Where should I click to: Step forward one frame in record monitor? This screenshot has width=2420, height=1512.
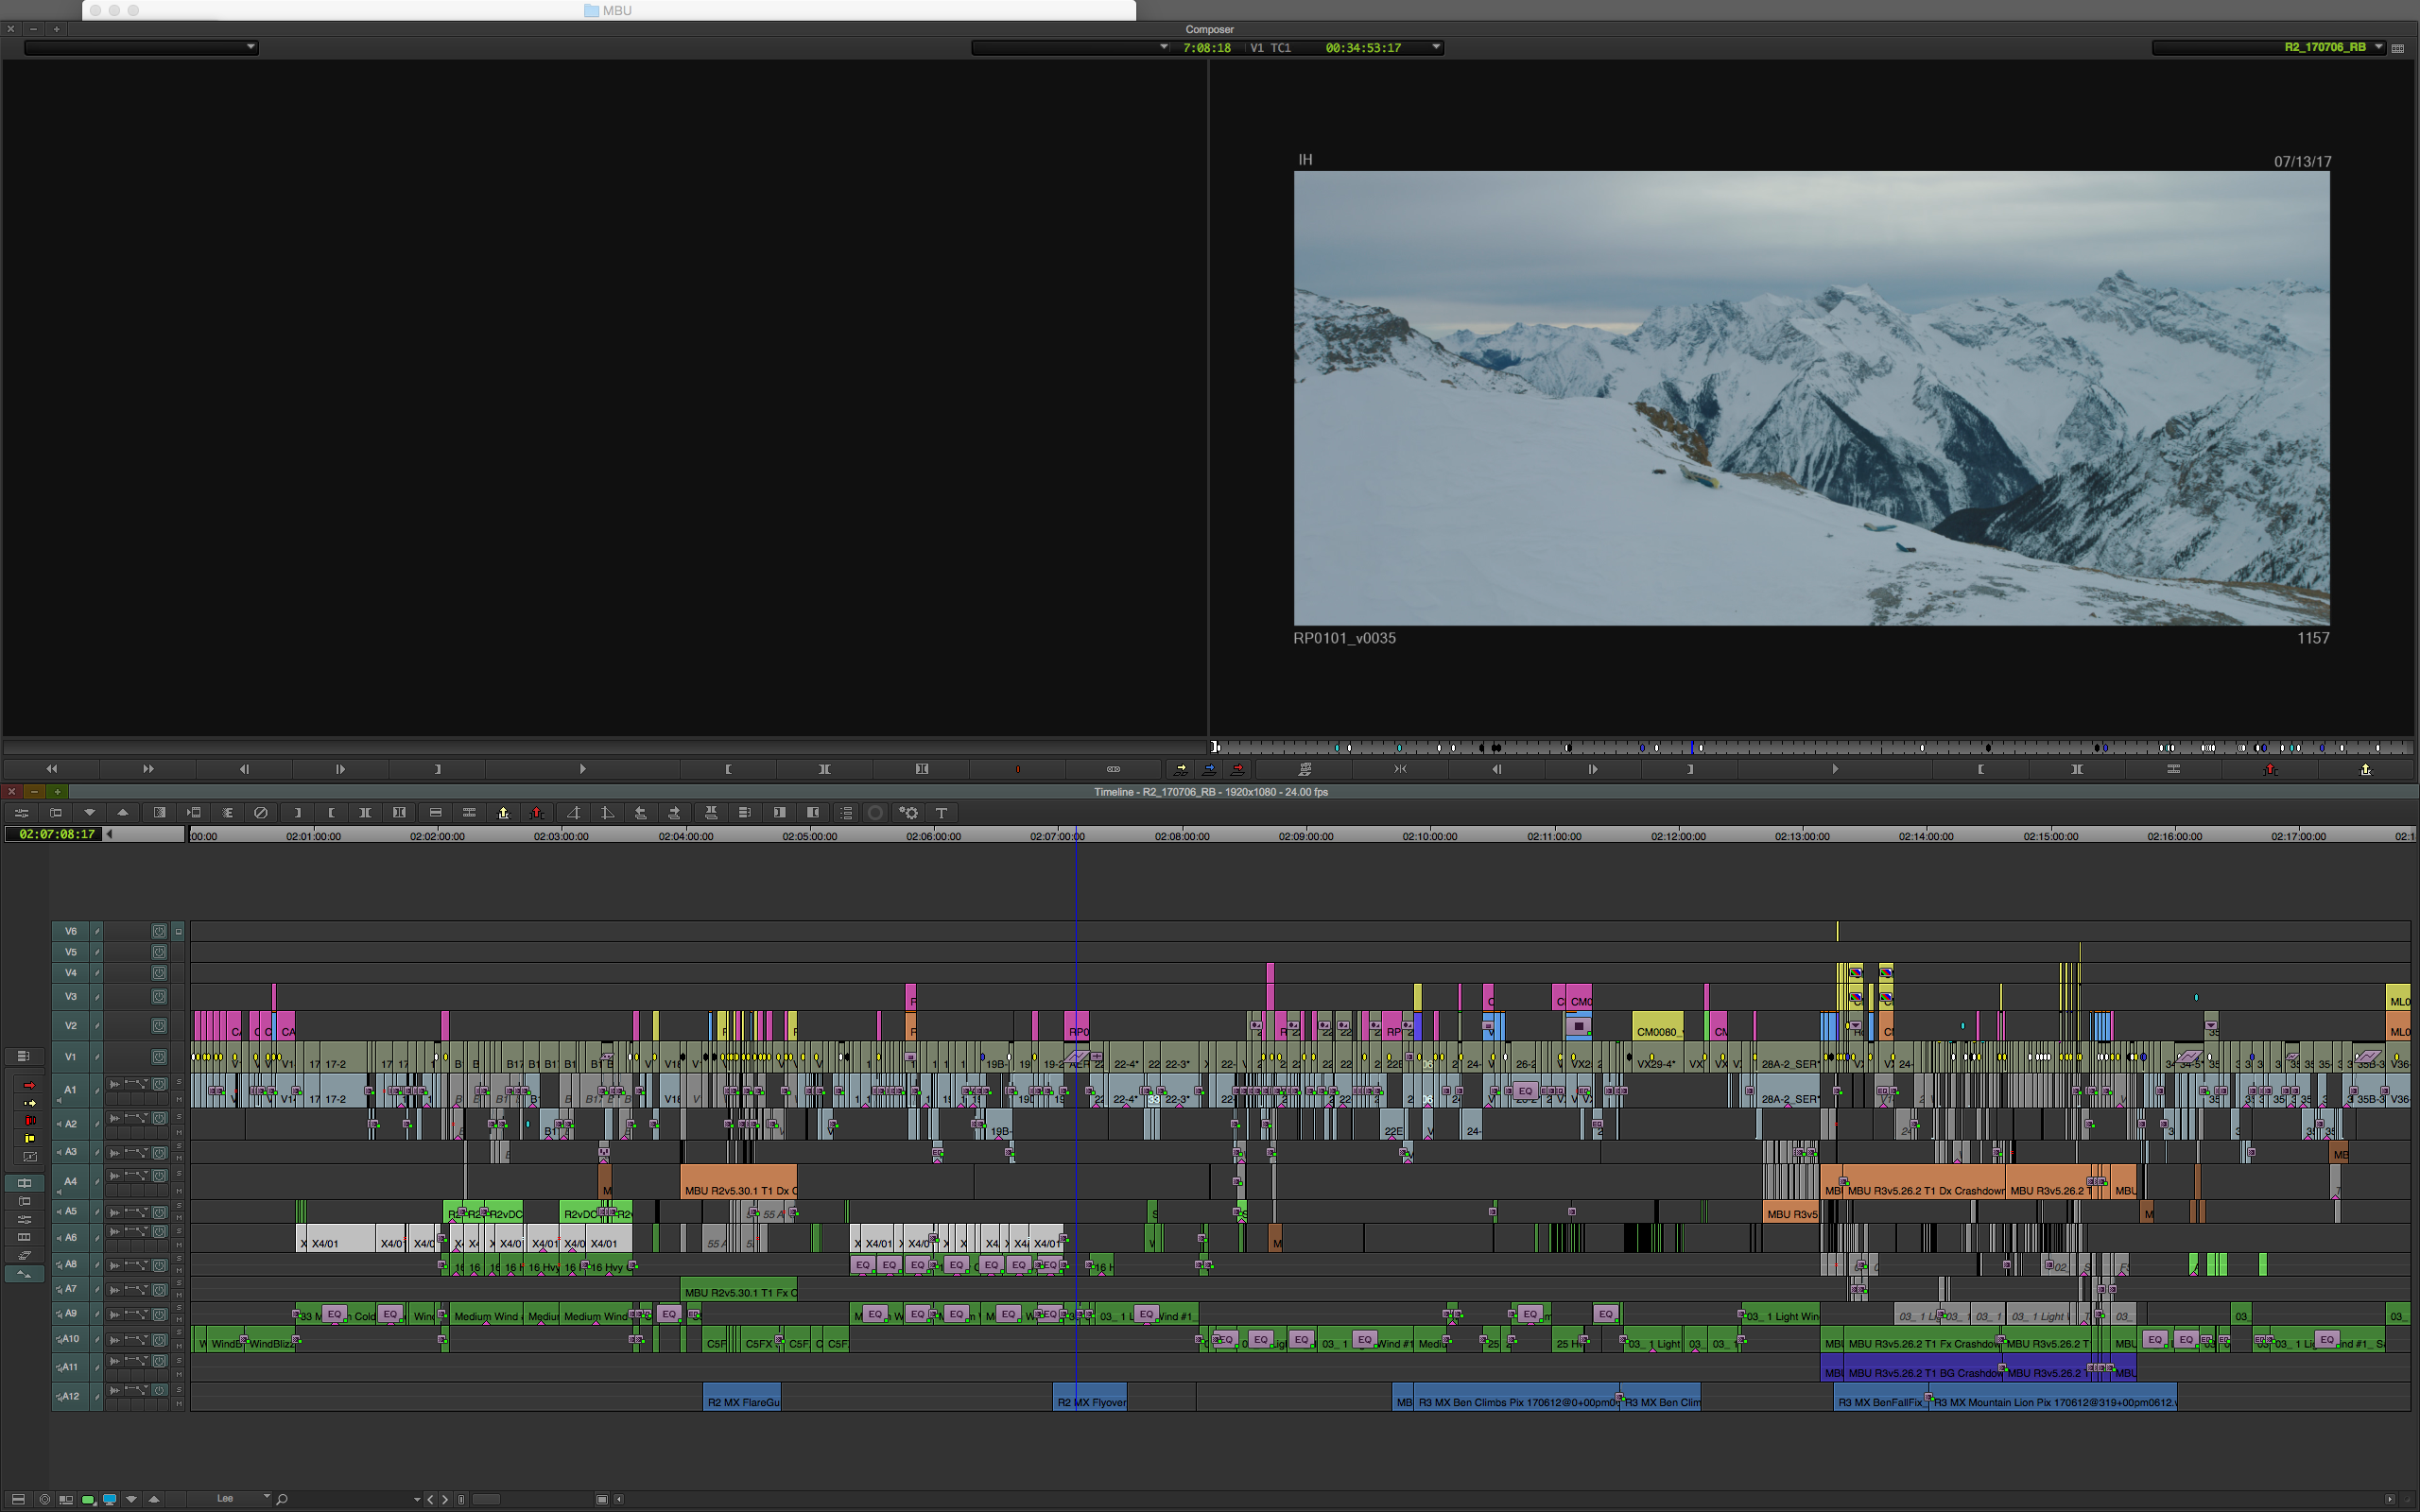(x=1593, y=769)
